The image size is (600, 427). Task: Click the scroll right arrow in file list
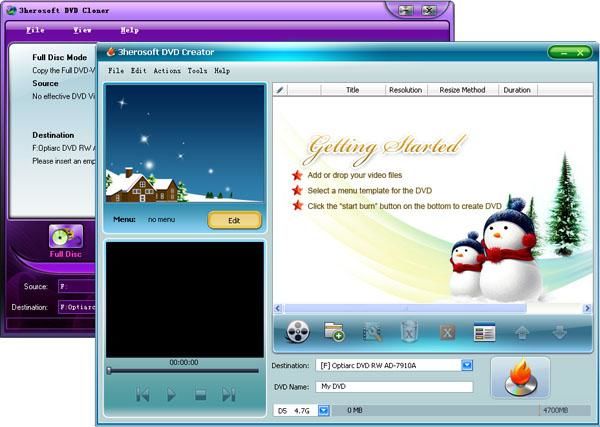point(587,308)
